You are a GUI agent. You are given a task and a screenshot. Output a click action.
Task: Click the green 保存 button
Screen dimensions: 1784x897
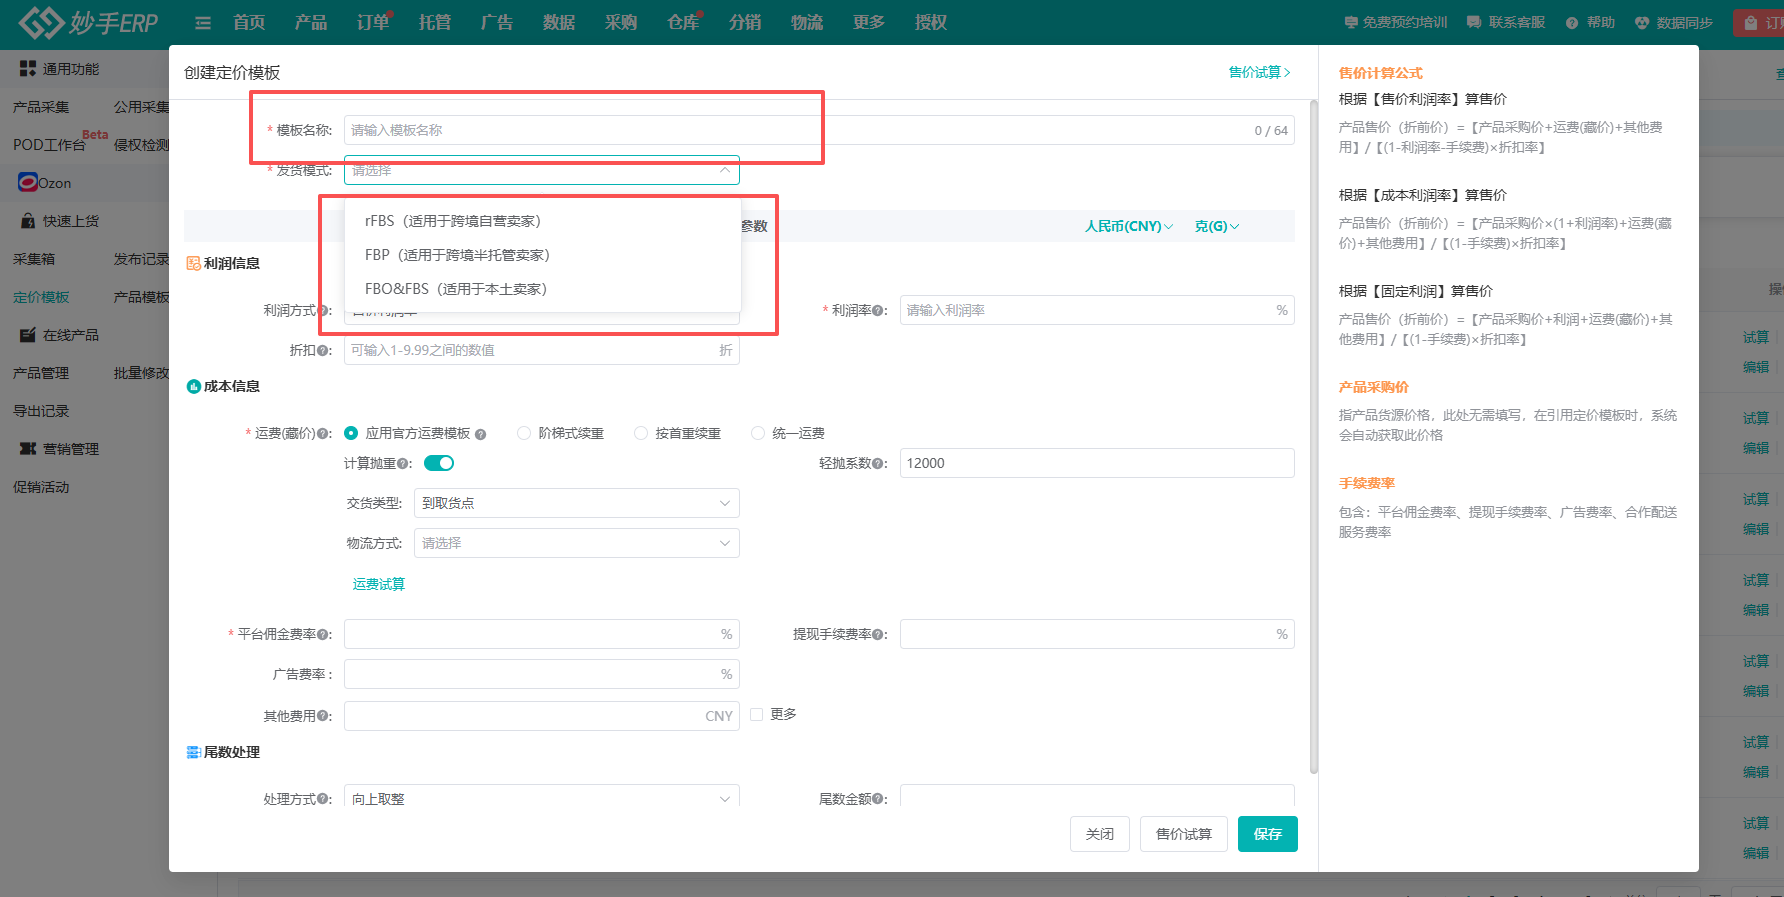(1267, 834)
